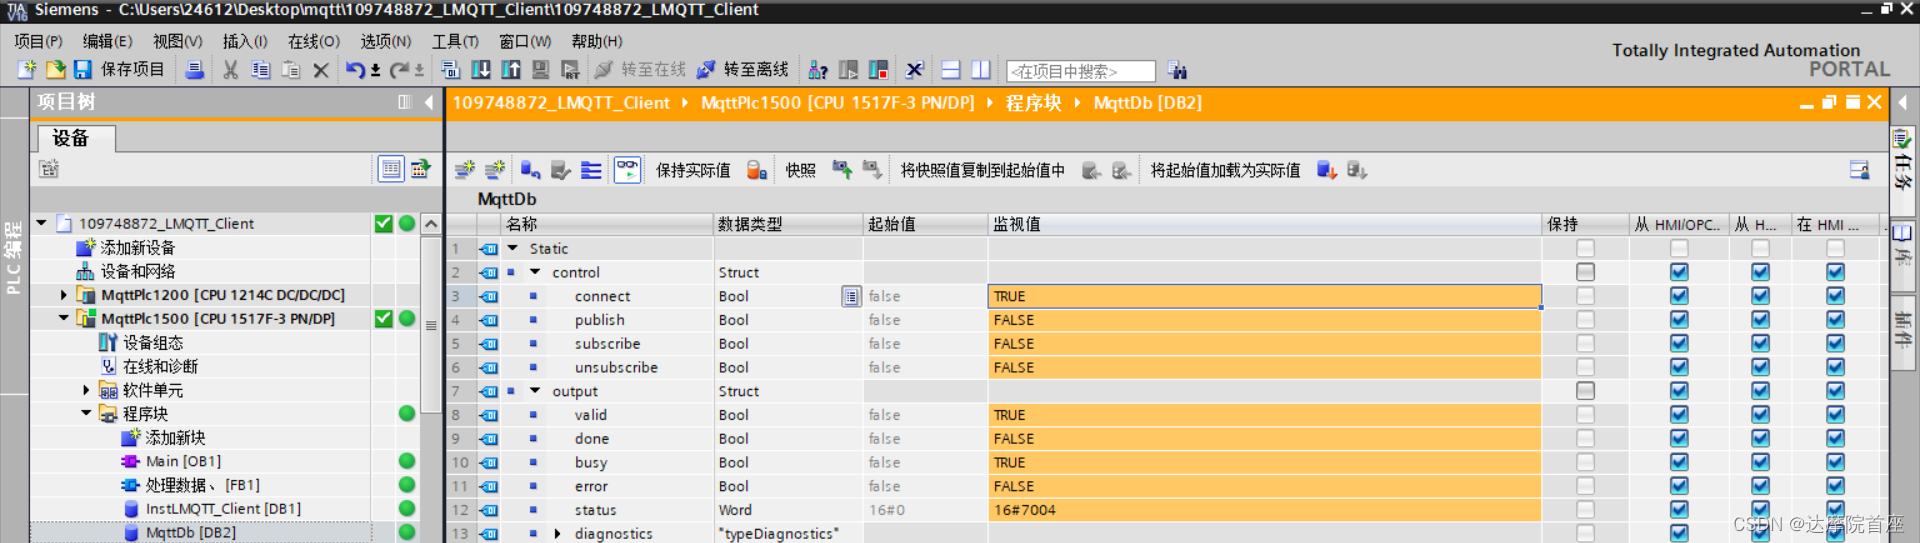Expand the diagnostics row
This screenshot has width=1920, height=543.
coord(557,534)
